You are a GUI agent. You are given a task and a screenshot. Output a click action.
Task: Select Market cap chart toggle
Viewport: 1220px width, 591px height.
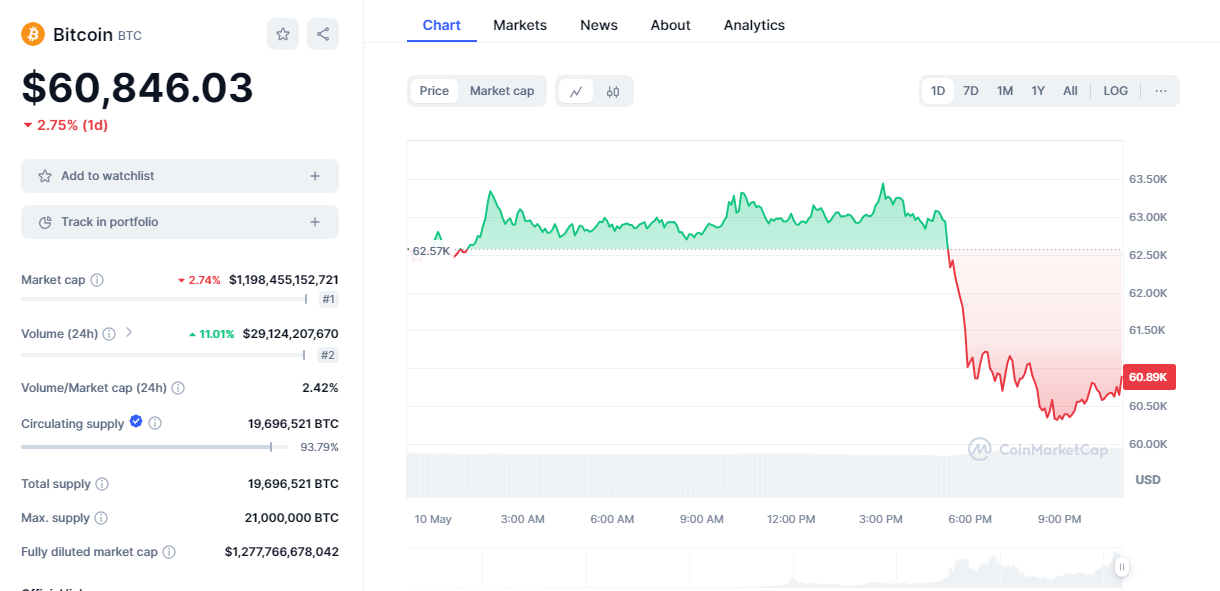coord(502,91)
